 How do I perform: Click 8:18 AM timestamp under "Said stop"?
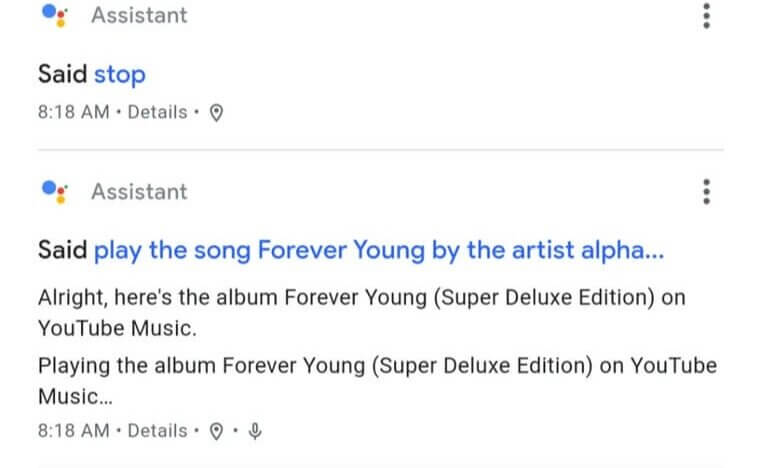pos(73,113)
